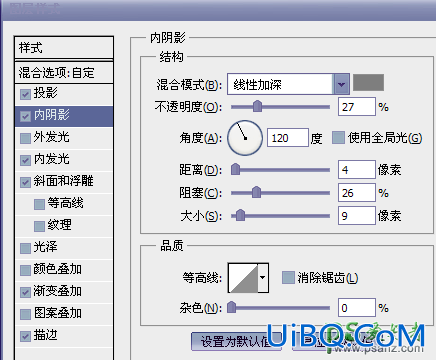This screenshot has height=360, width=436.
Task: Enable the 图案叠加 checkbox
Action: [25, 314]
